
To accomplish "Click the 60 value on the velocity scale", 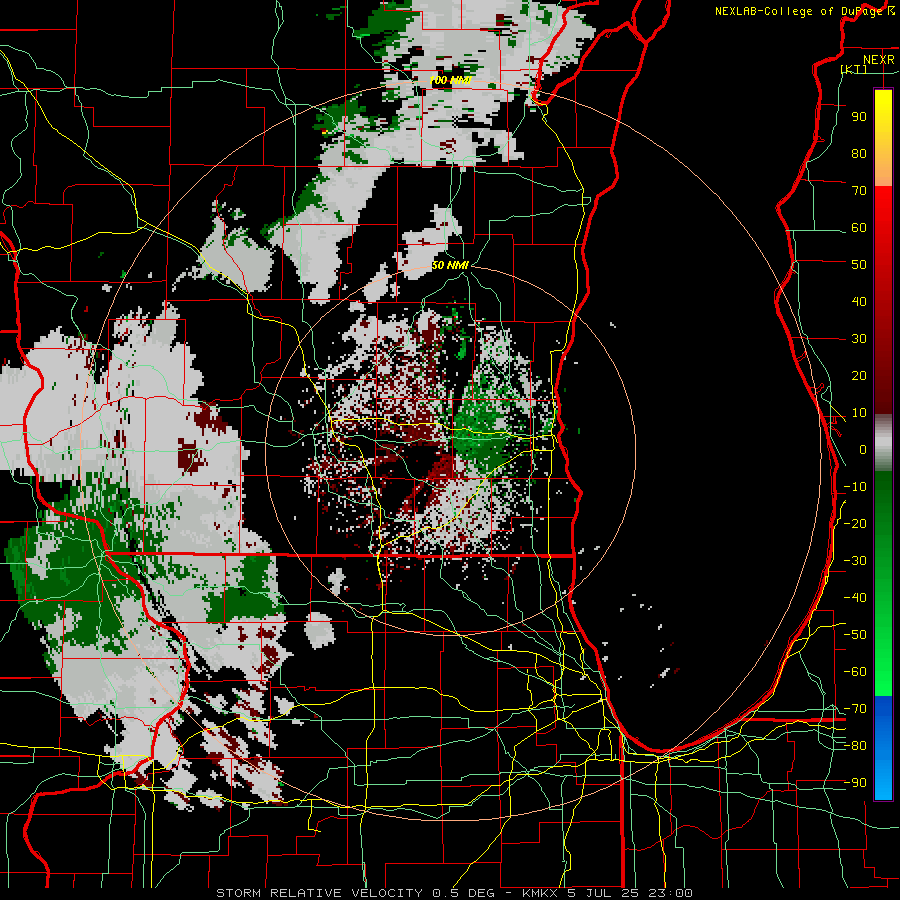I will tap(859, 228).
